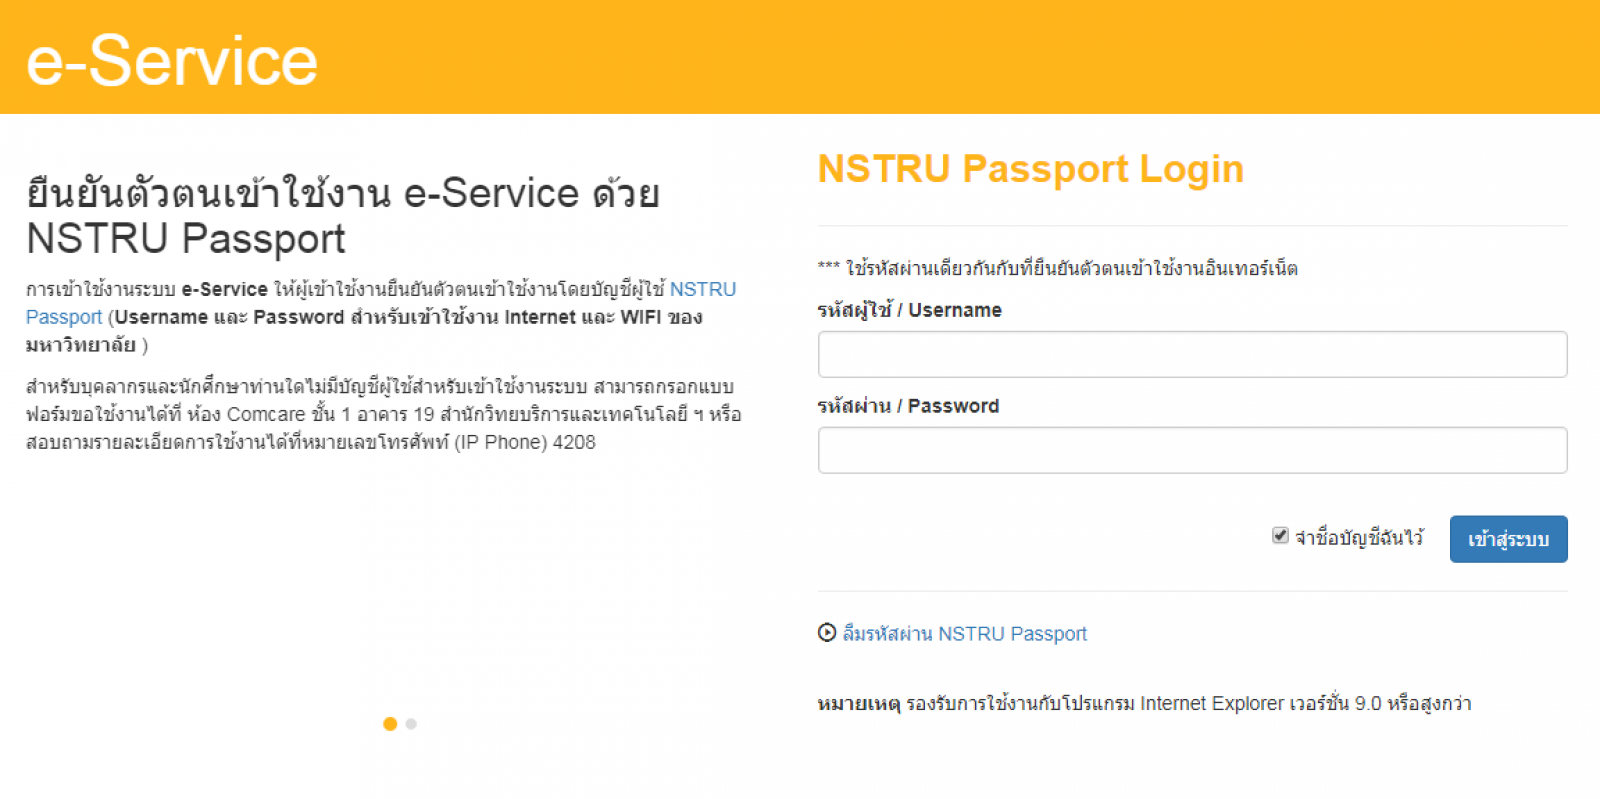Select the orange active carousel dot
This screenshot has width=1600, height=799.
[390, 724]
